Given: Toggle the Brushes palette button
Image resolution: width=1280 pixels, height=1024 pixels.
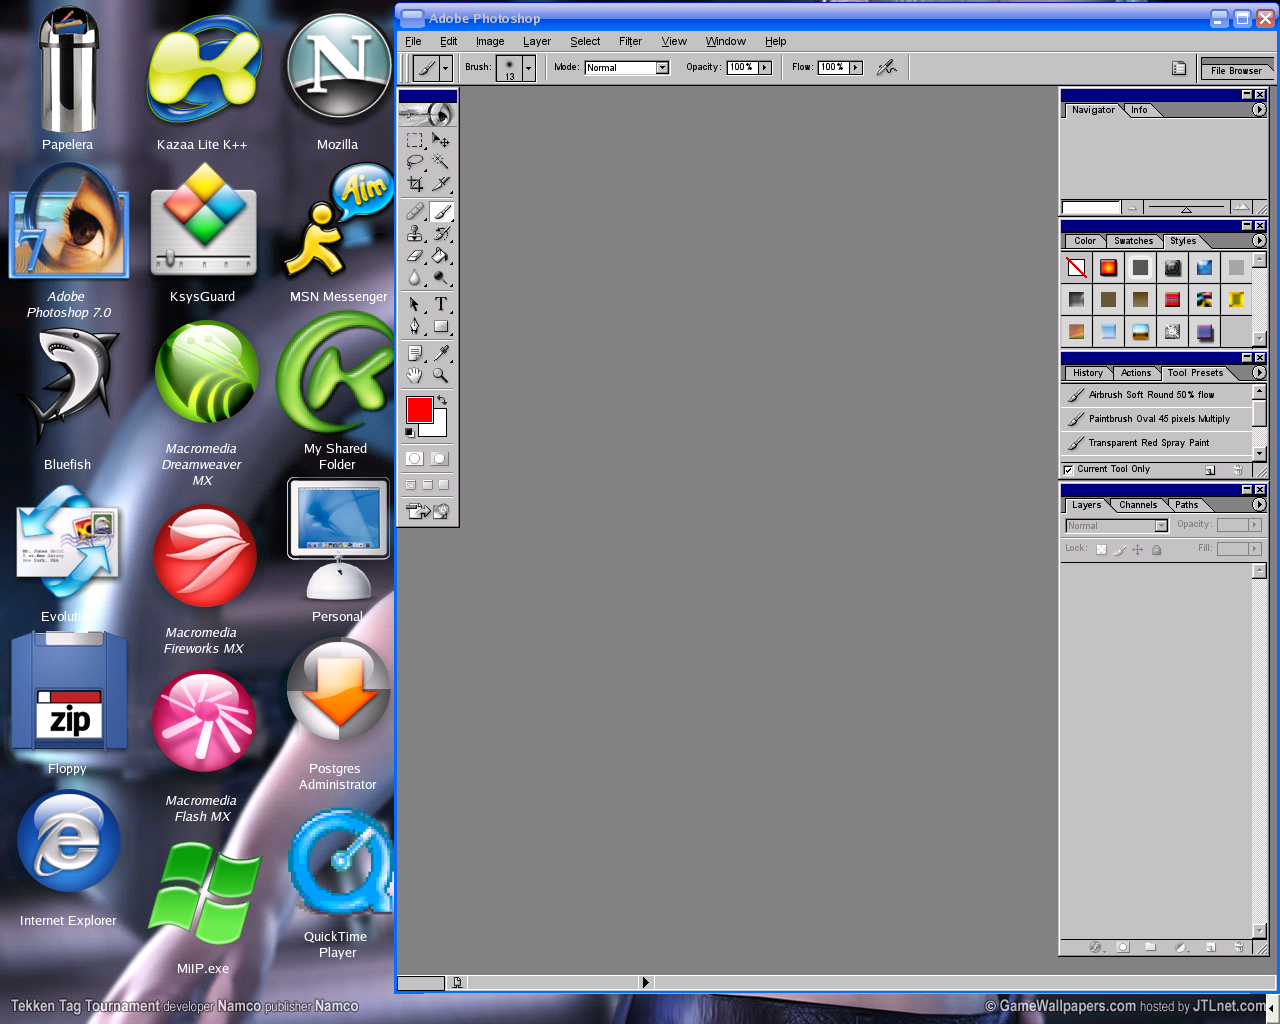Looking at the screenshot, I should pyautogui.click(x=1179, y=68).
